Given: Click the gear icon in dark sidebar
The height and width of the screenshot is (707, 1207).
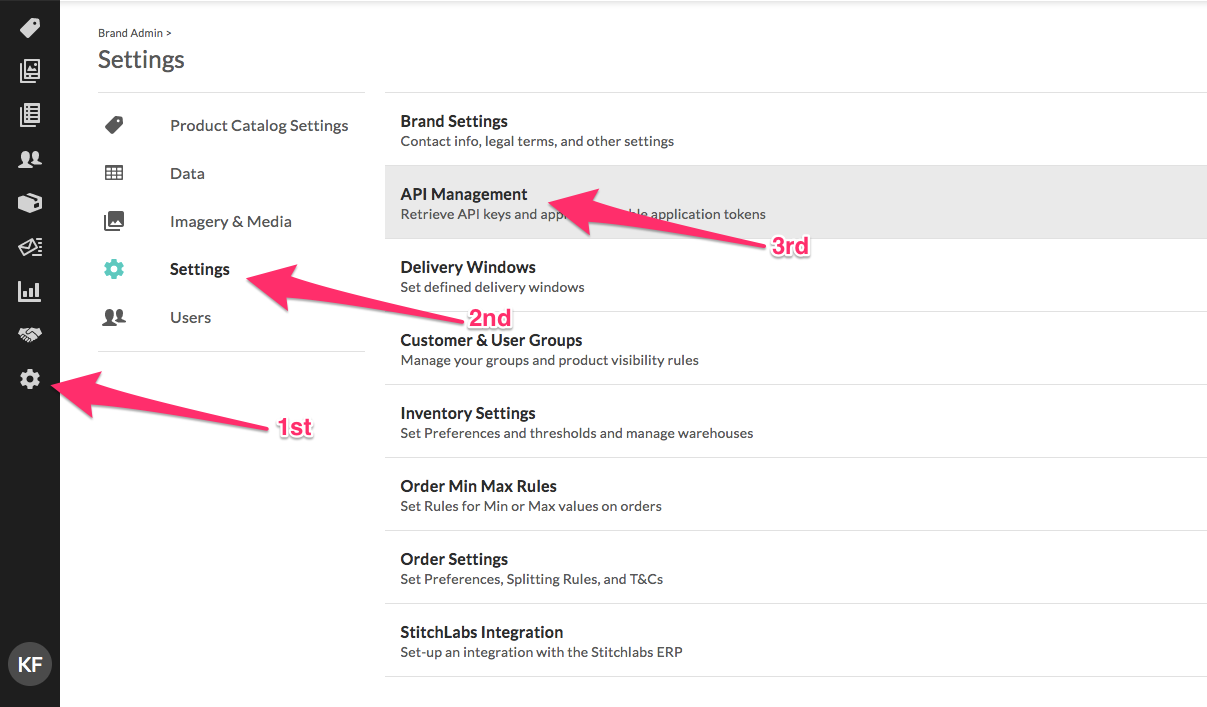Looking at the screenshot, I should tap(30, 379).
